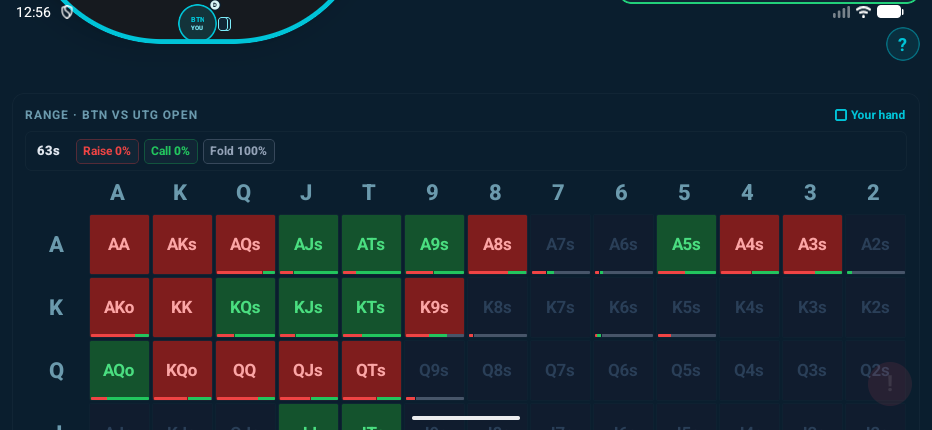Select the AA cell in range grid

pos(119,244)
